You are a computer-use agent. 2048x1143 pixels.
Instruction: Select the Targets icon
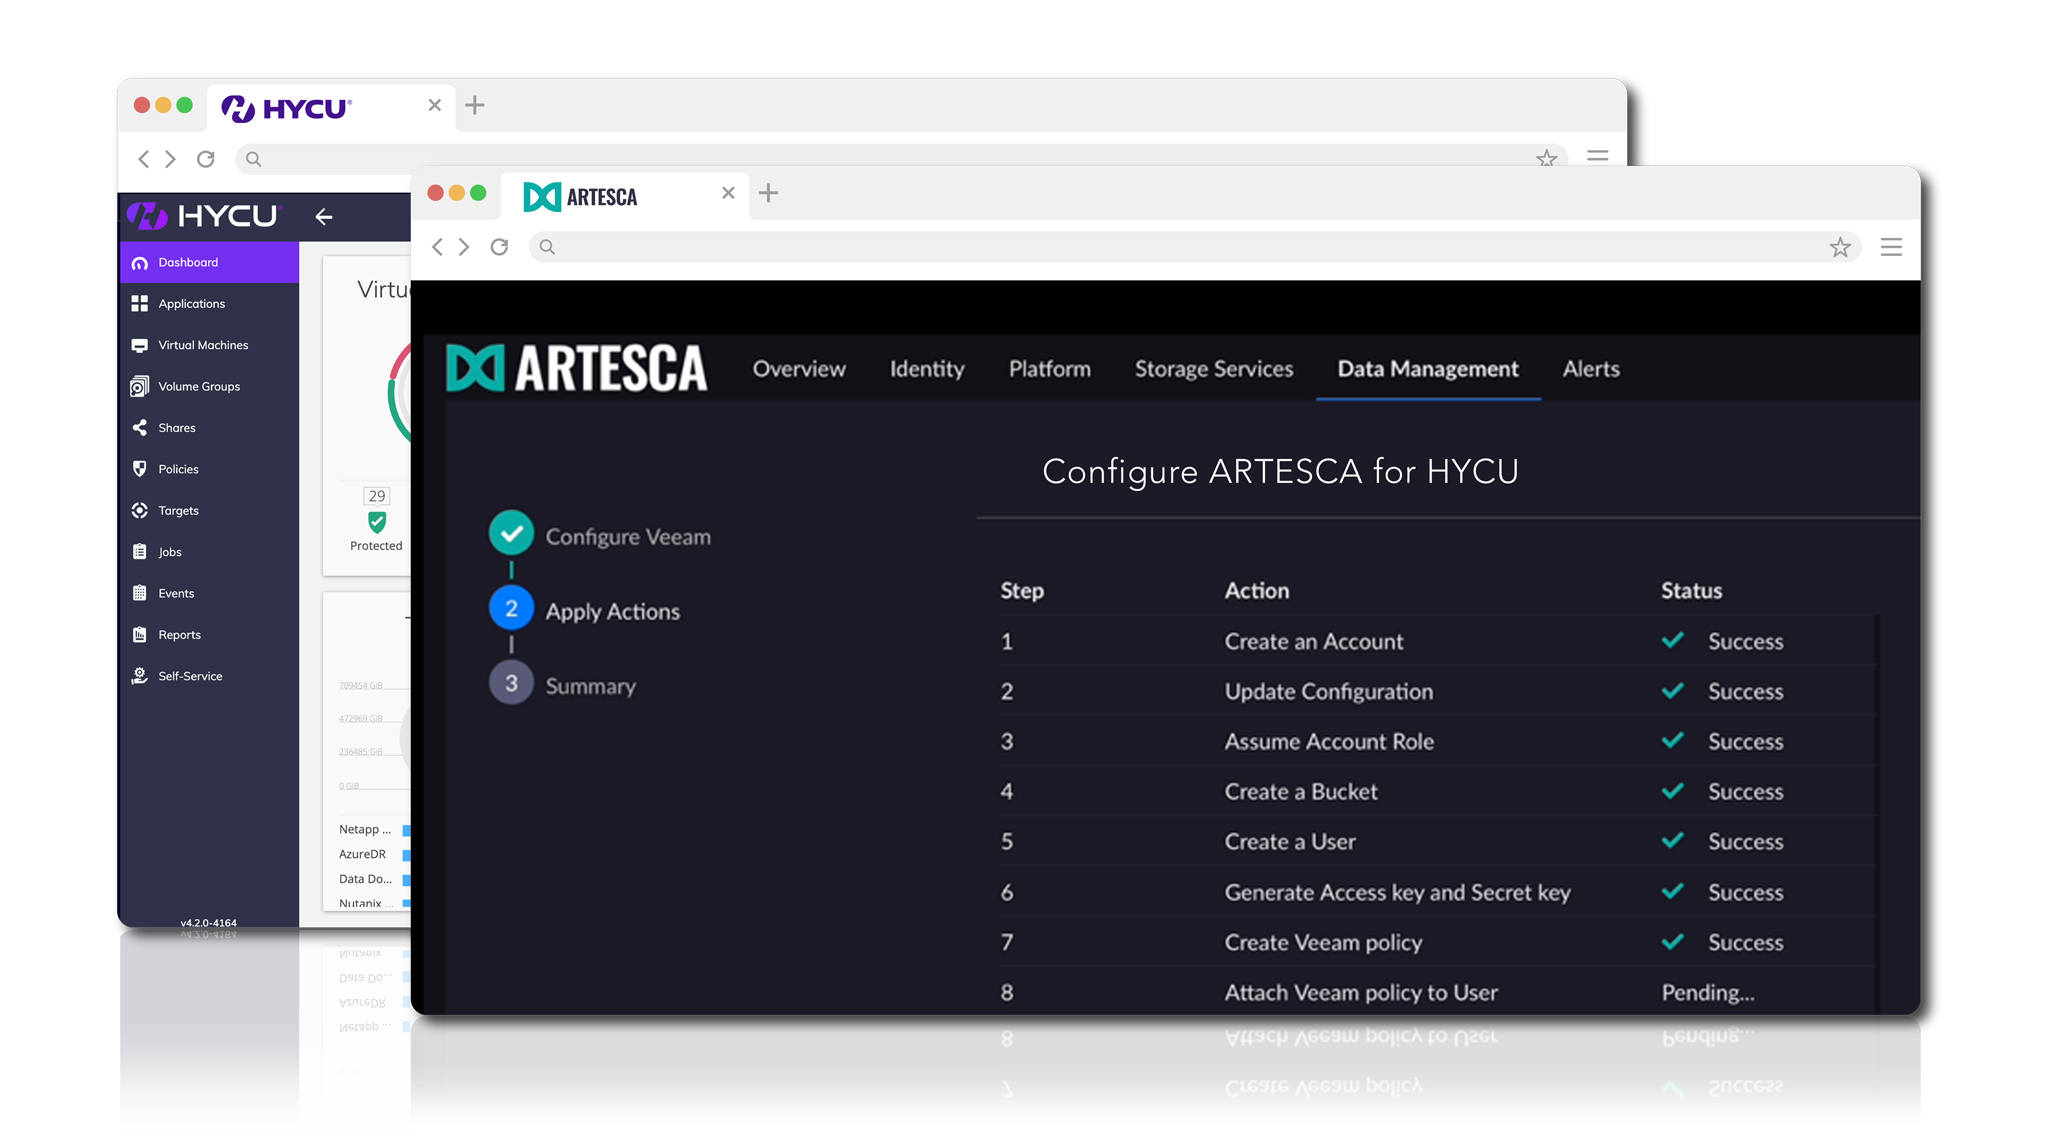coord(140,511)
